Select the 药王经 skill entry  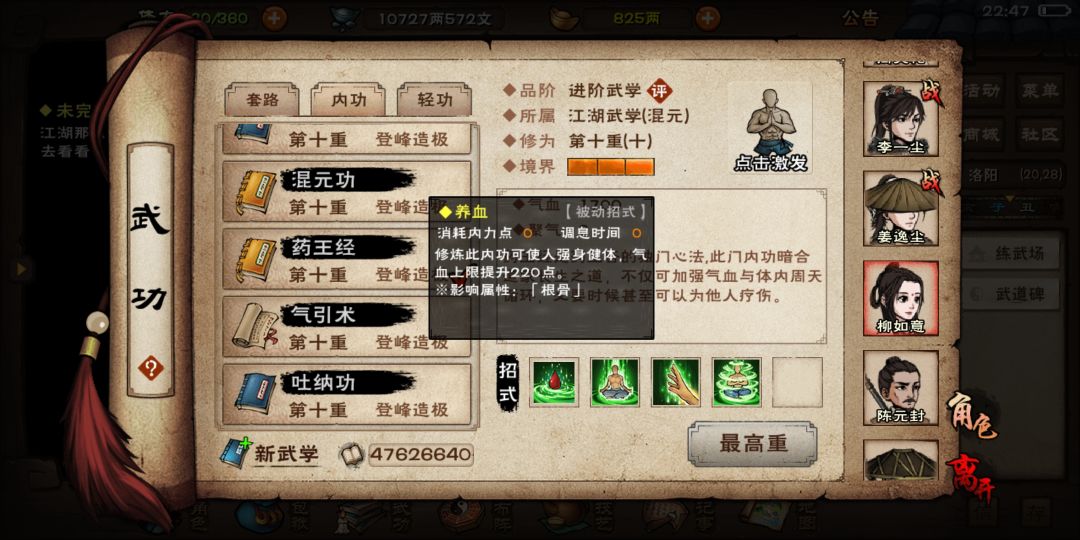coord(346,260)
